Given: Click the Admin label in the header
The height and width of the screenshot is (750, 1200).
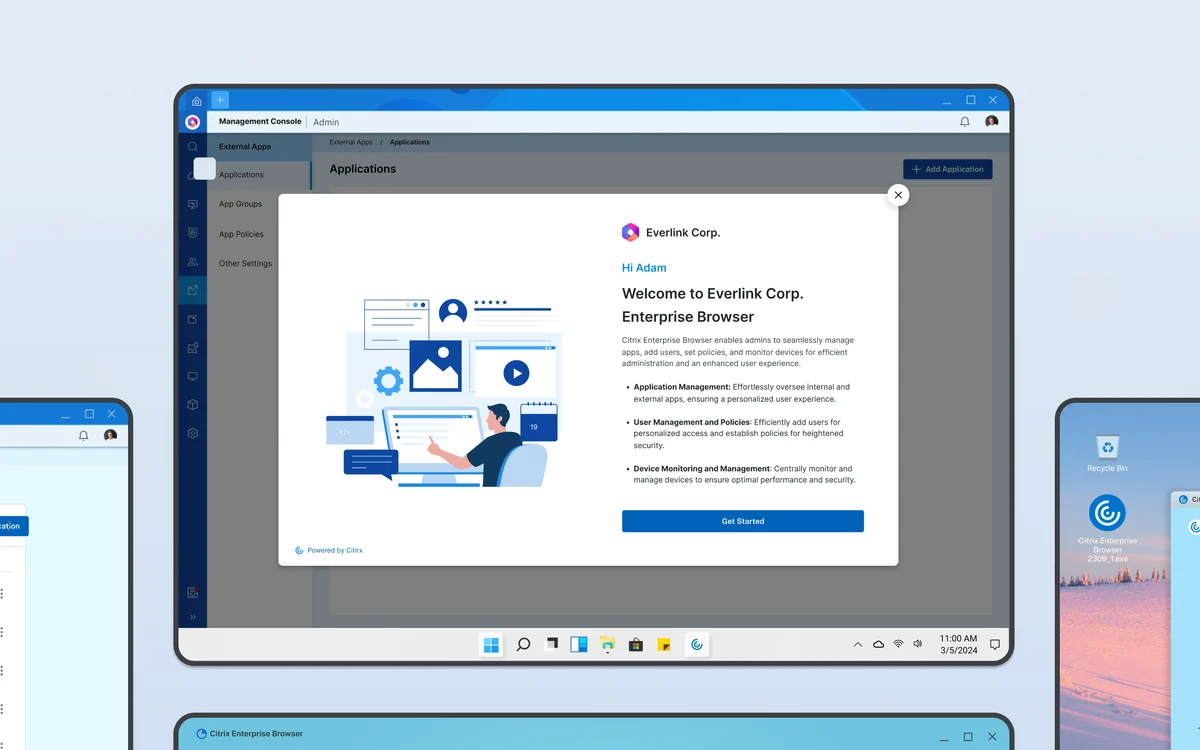Looking at the screenshot, I should click(326, 122).
